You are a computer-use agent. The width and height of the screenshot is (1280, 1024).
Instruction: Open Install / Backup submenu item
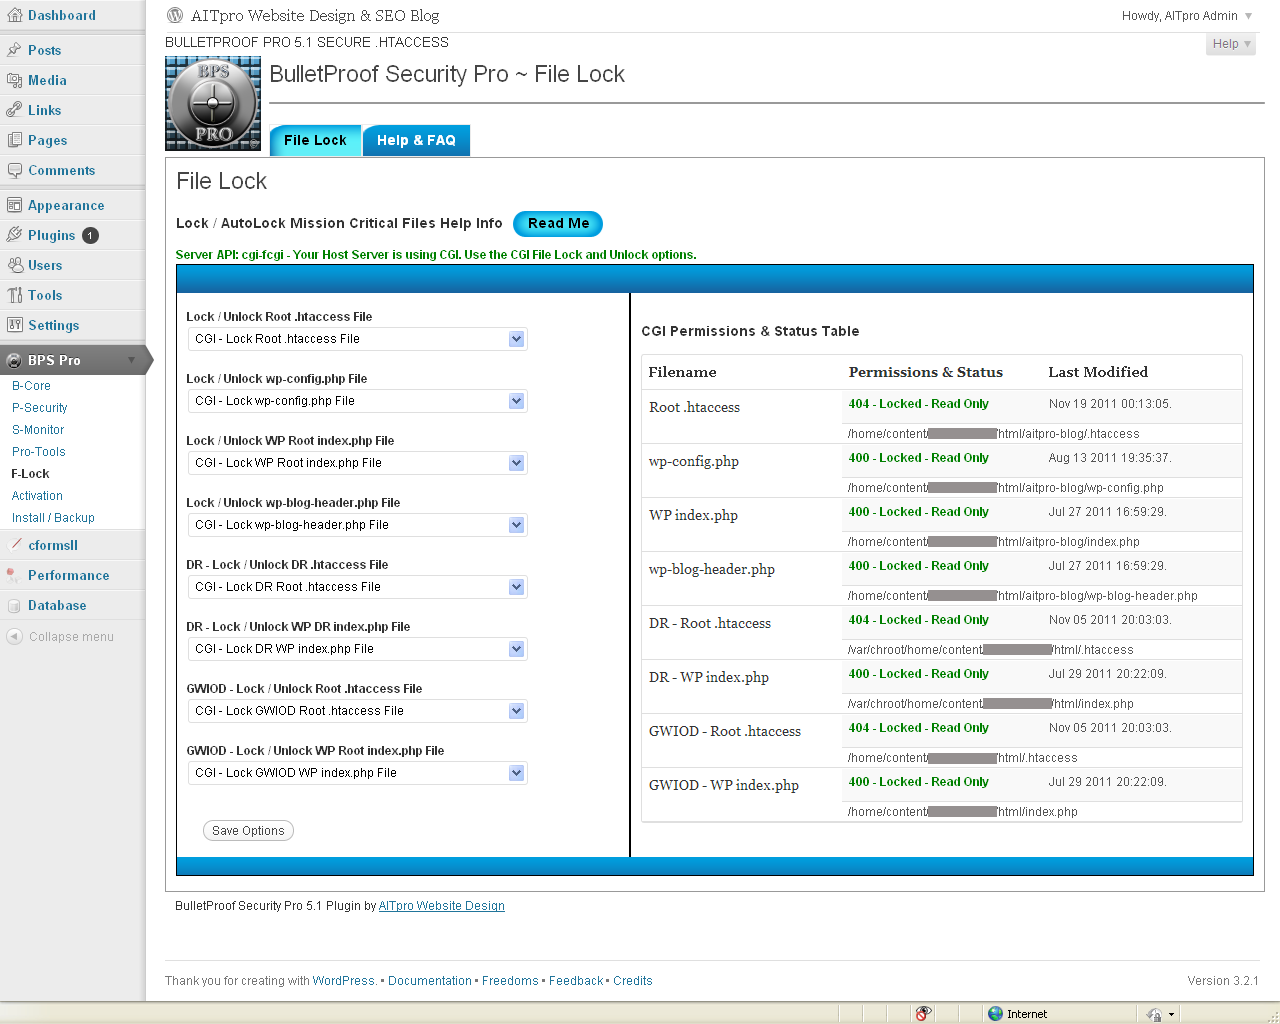pyautogui.click(x=53, y=518)
